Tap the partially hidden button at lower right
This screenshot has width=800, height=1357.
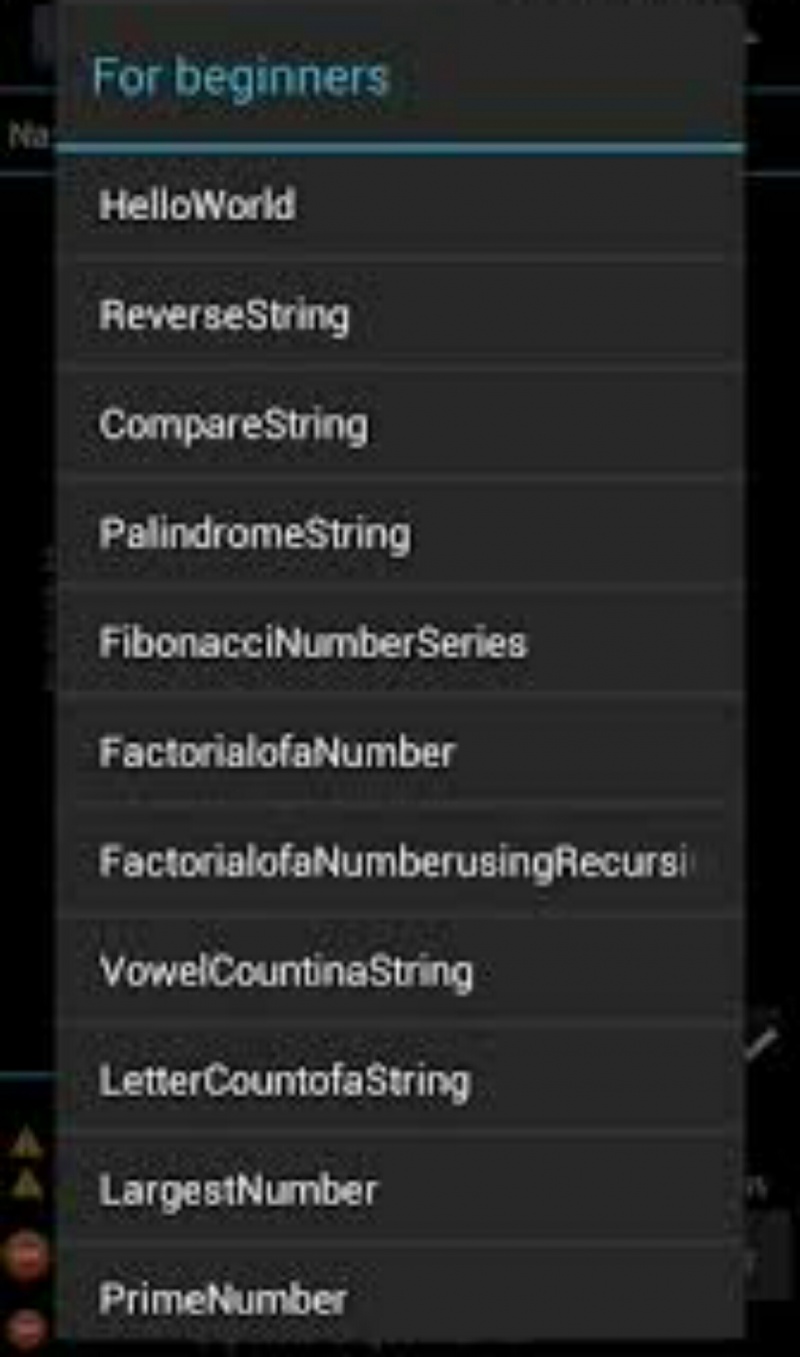(770, 1255)
